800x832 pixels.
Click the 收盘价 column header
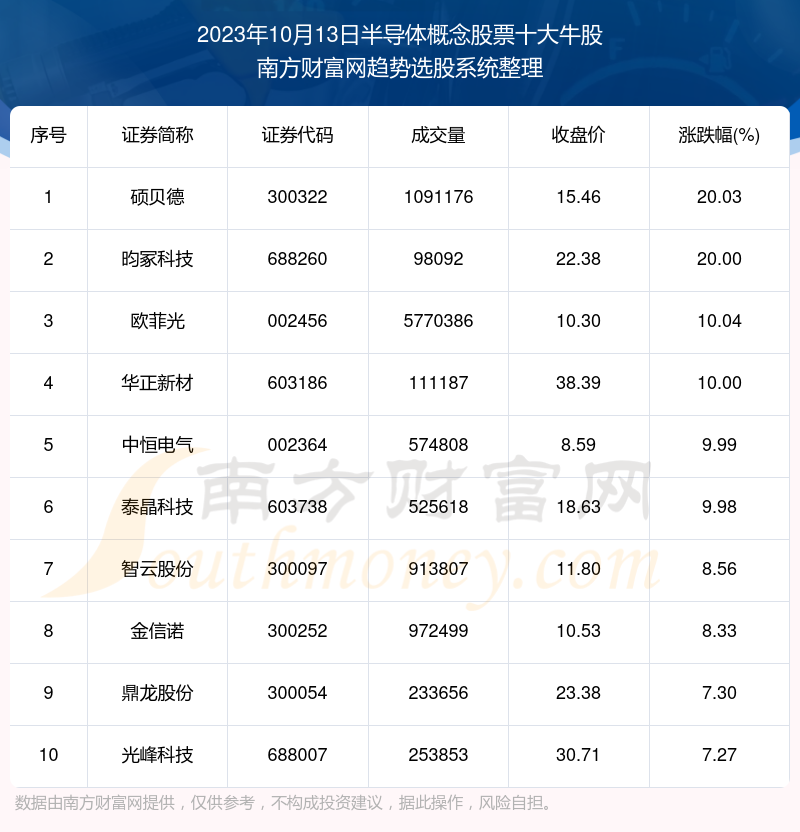pyautogui.click(x=578, y=135)
